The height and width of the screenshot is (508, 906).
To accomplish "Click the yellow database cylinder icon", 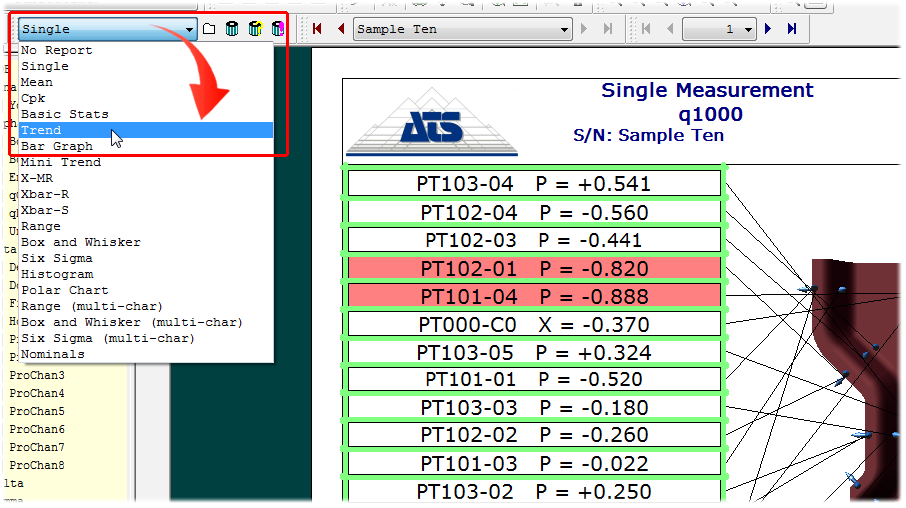I will 255,29.
